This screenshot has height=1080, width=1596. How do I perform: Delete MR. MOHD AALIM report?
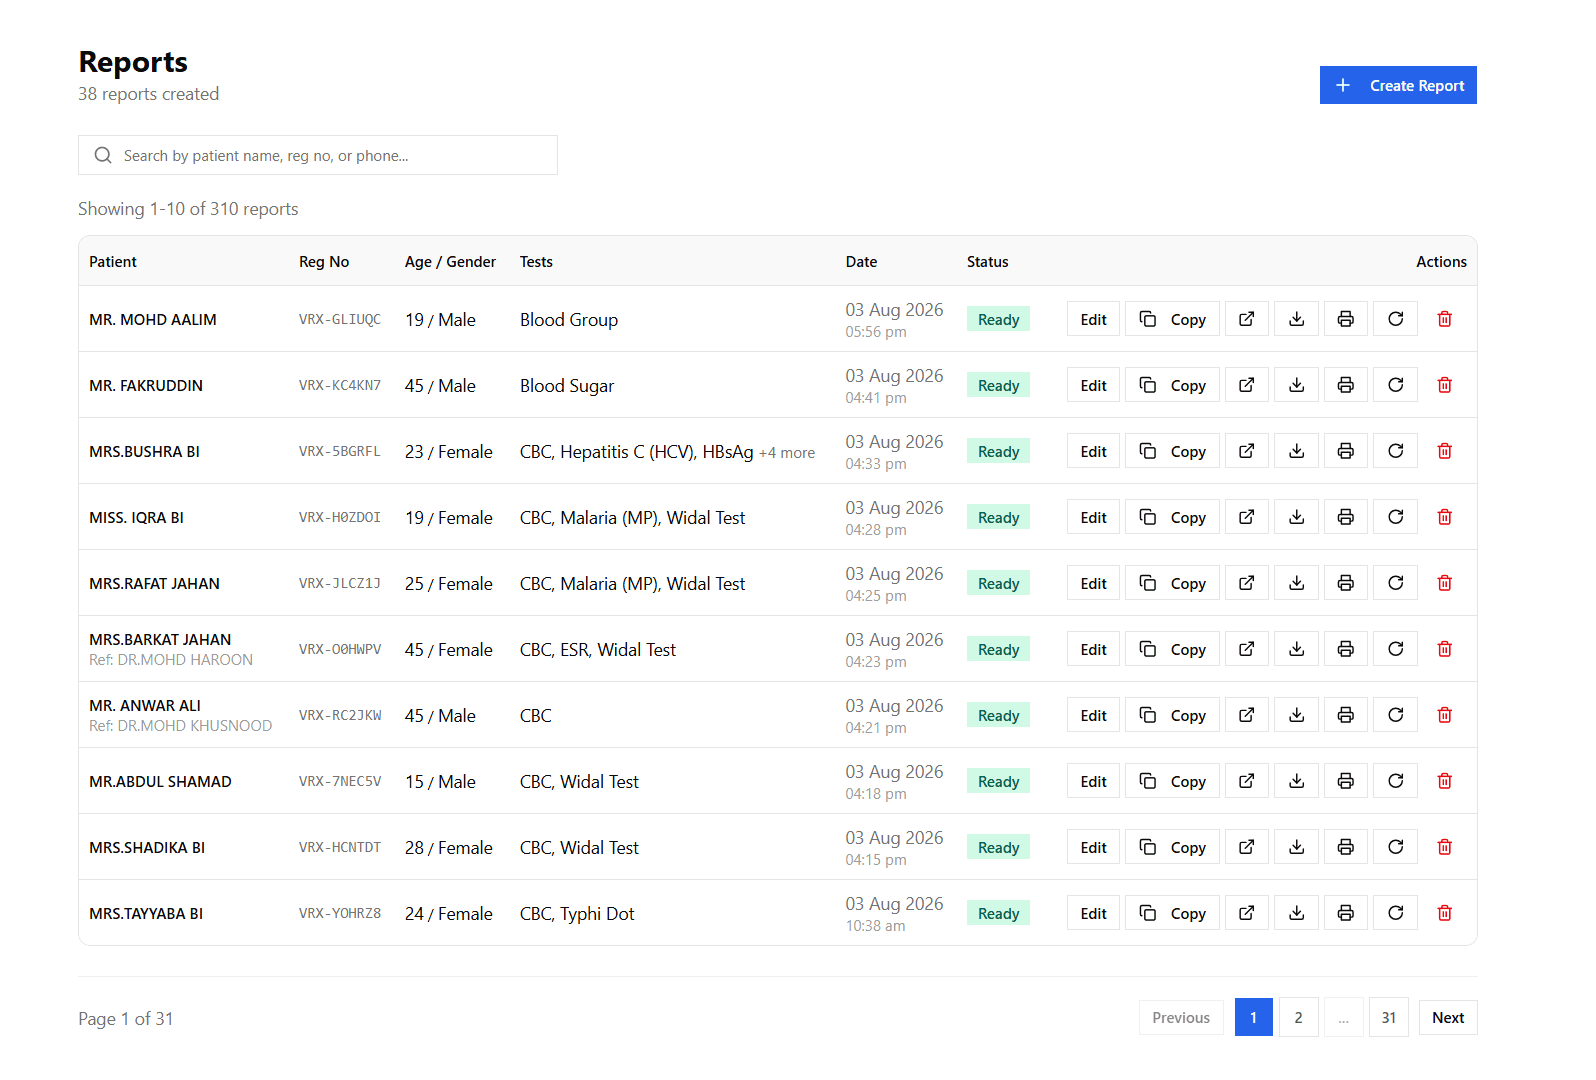point(1445,319)
